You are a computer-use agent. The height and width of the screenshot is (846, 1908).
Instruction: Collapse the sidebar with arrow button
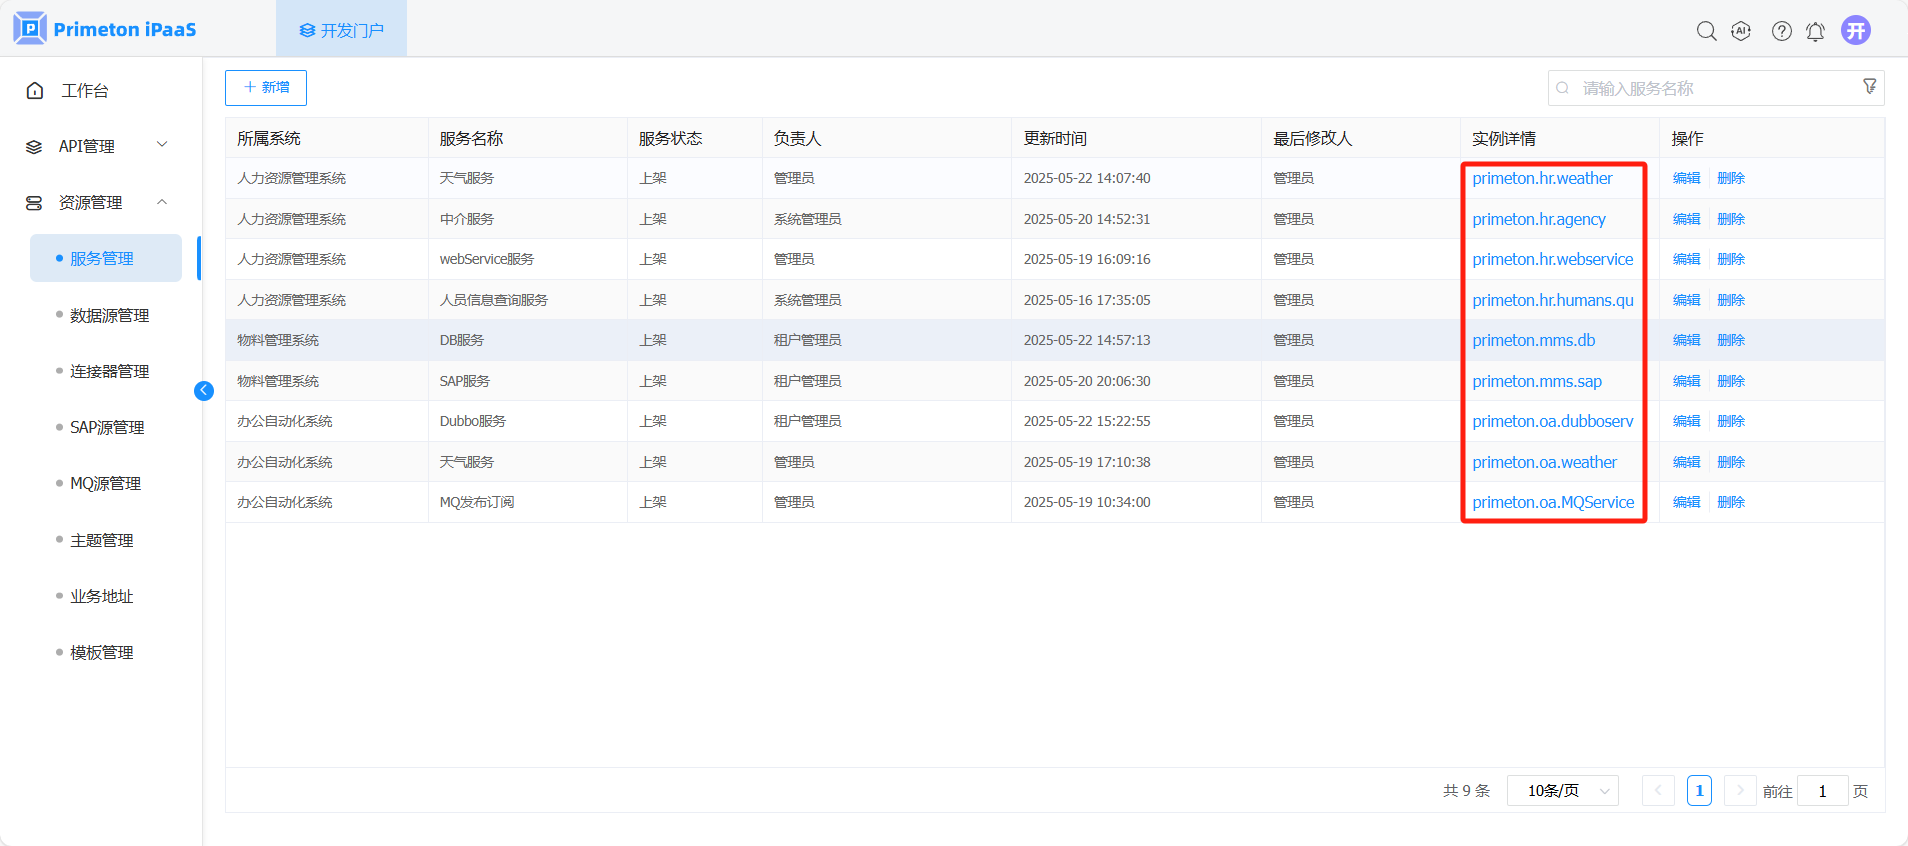pyautogui.click(x=204, y=391)
